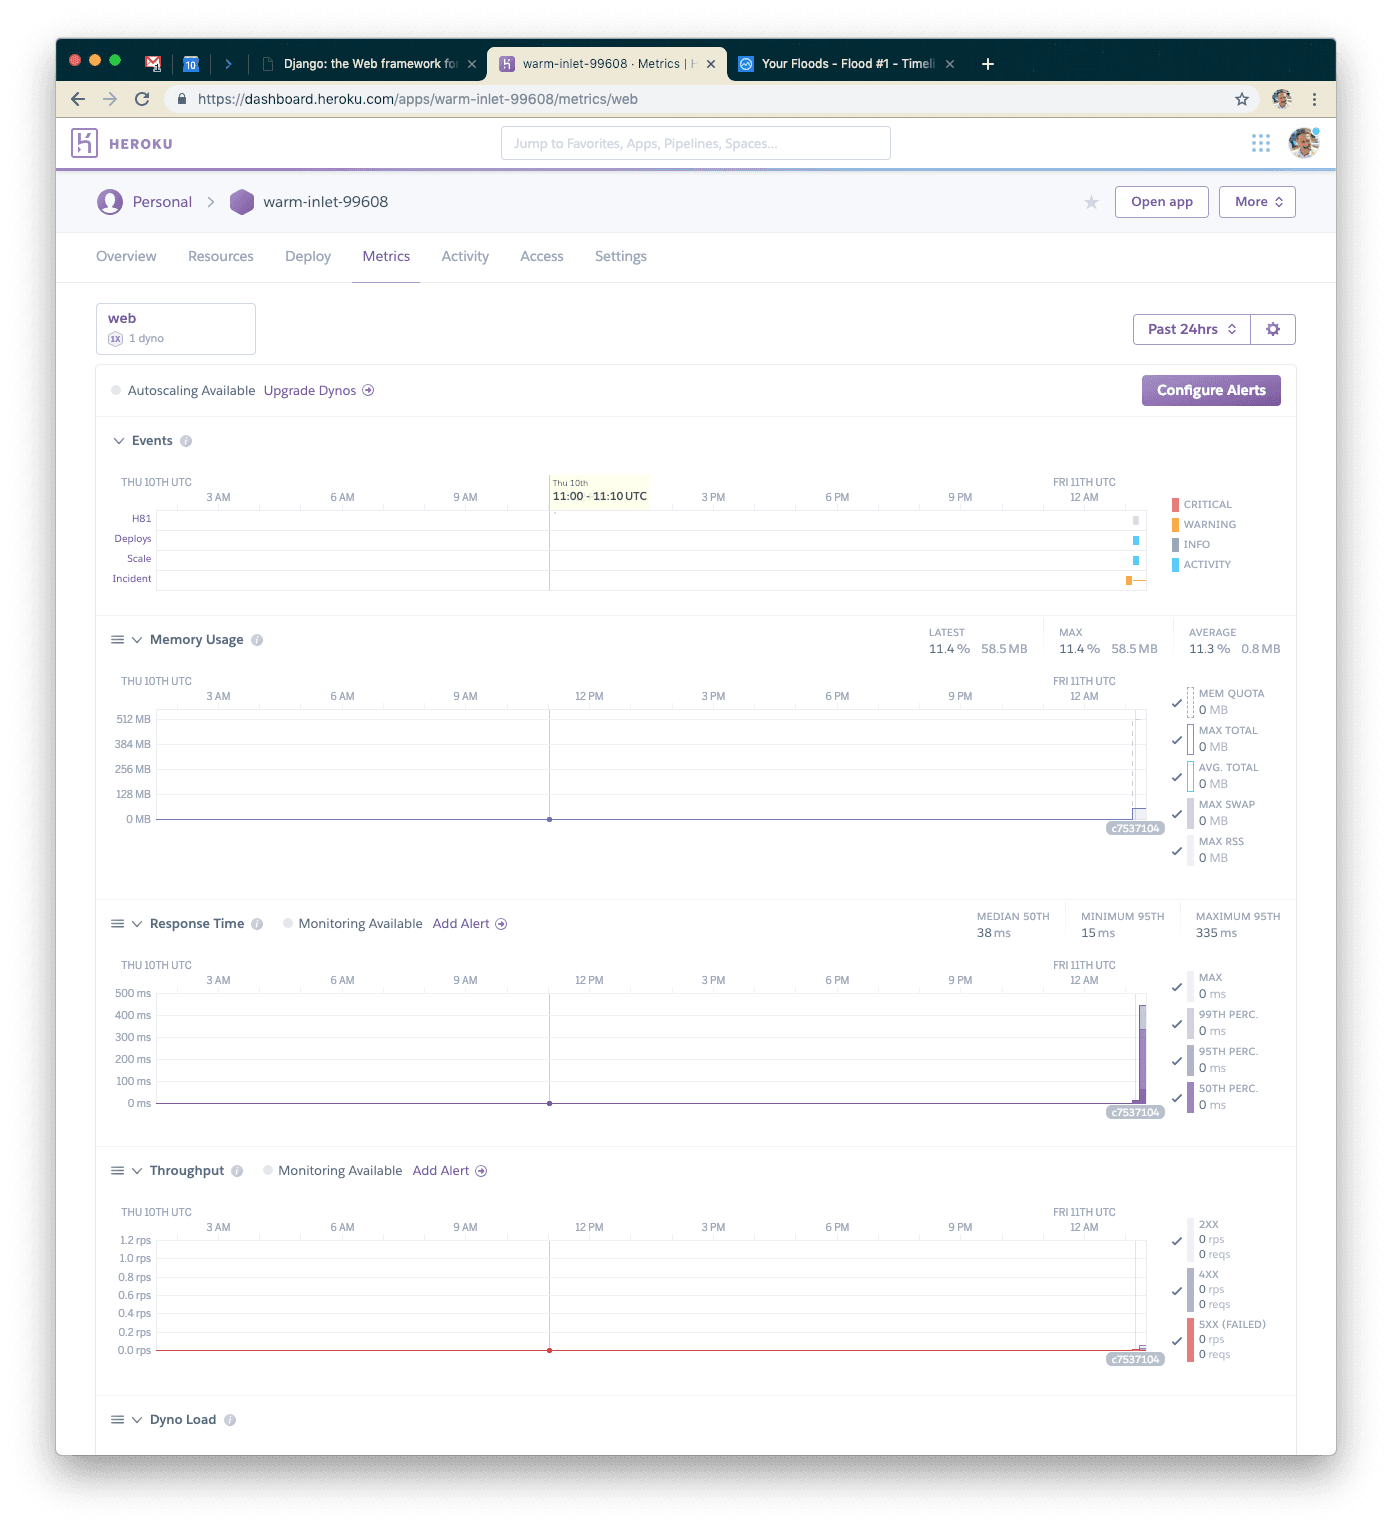Click the Configure Alerts button
This screenshot has height=1529, width=1392.
[1210, 390]
